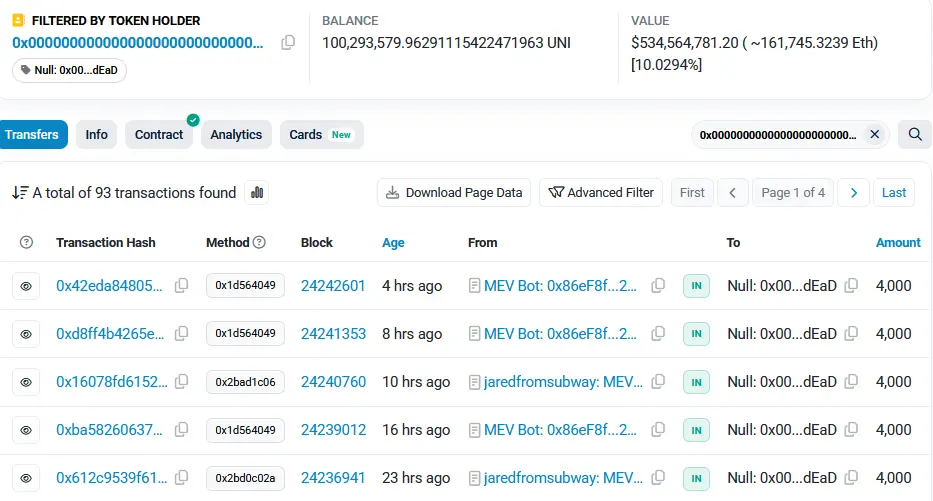Copy From address in block 24242601 row

[x=658, y=286]
